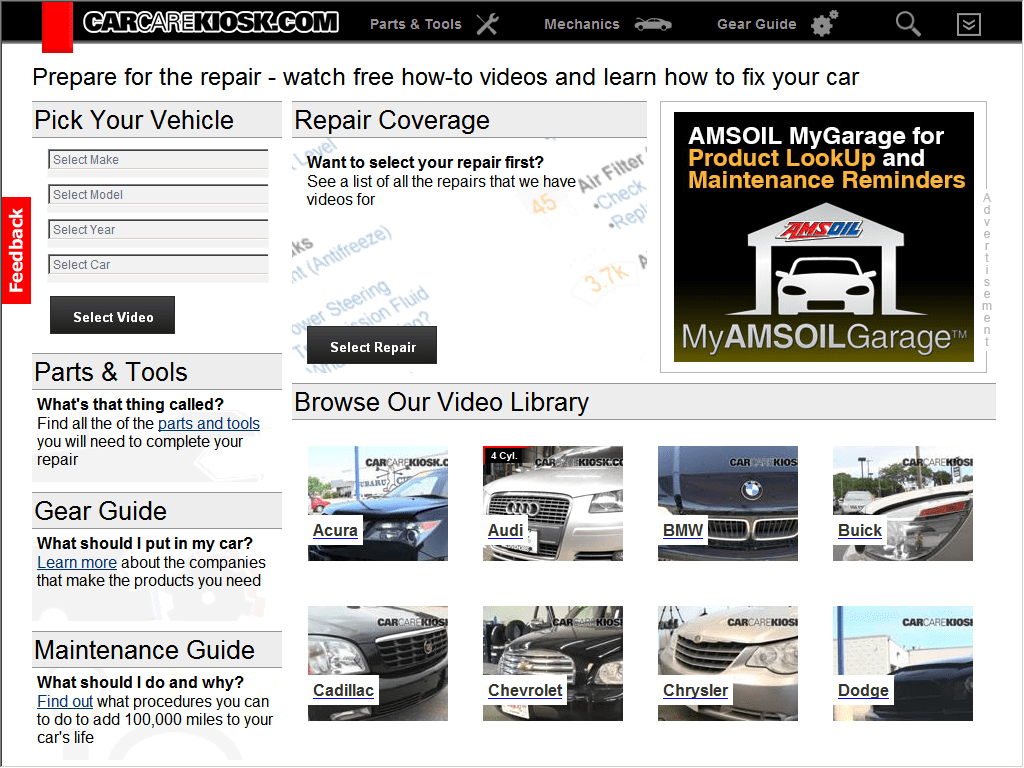Open the red Feedback tab

tap(16, 251)
